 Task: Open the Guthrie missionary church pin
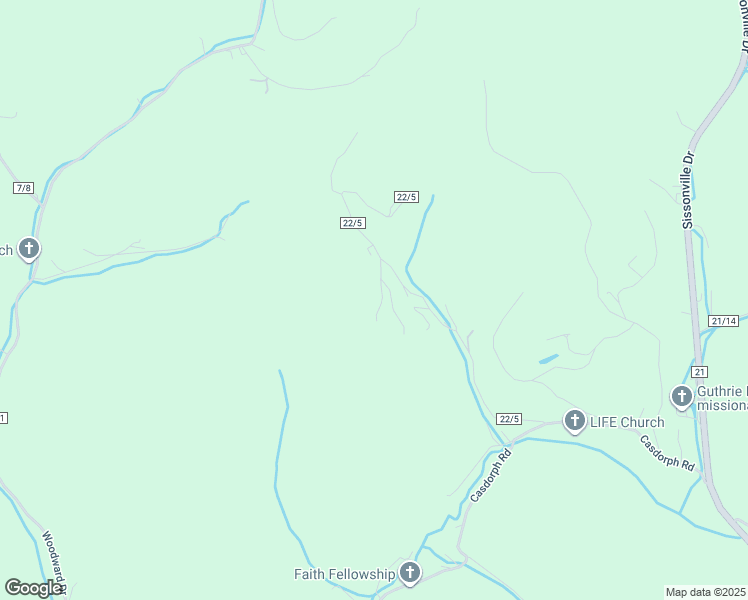[682, 397]
